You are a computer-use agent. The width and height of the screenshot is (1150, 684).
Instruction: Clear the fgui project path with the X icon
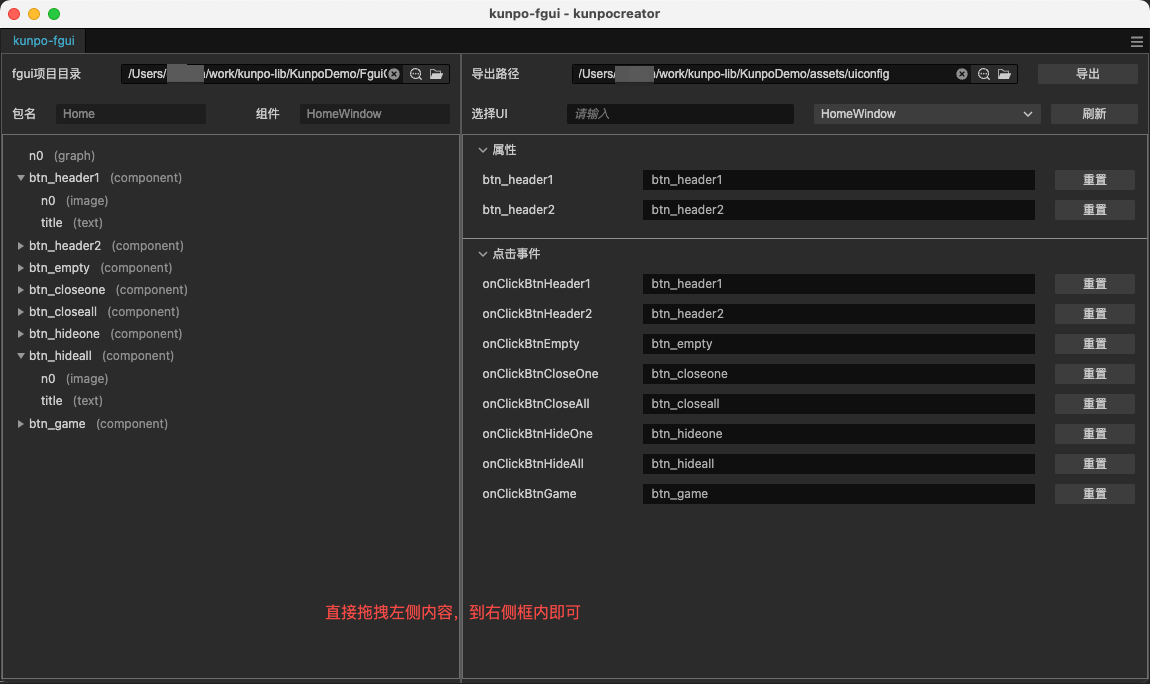[x=394, y=73]
